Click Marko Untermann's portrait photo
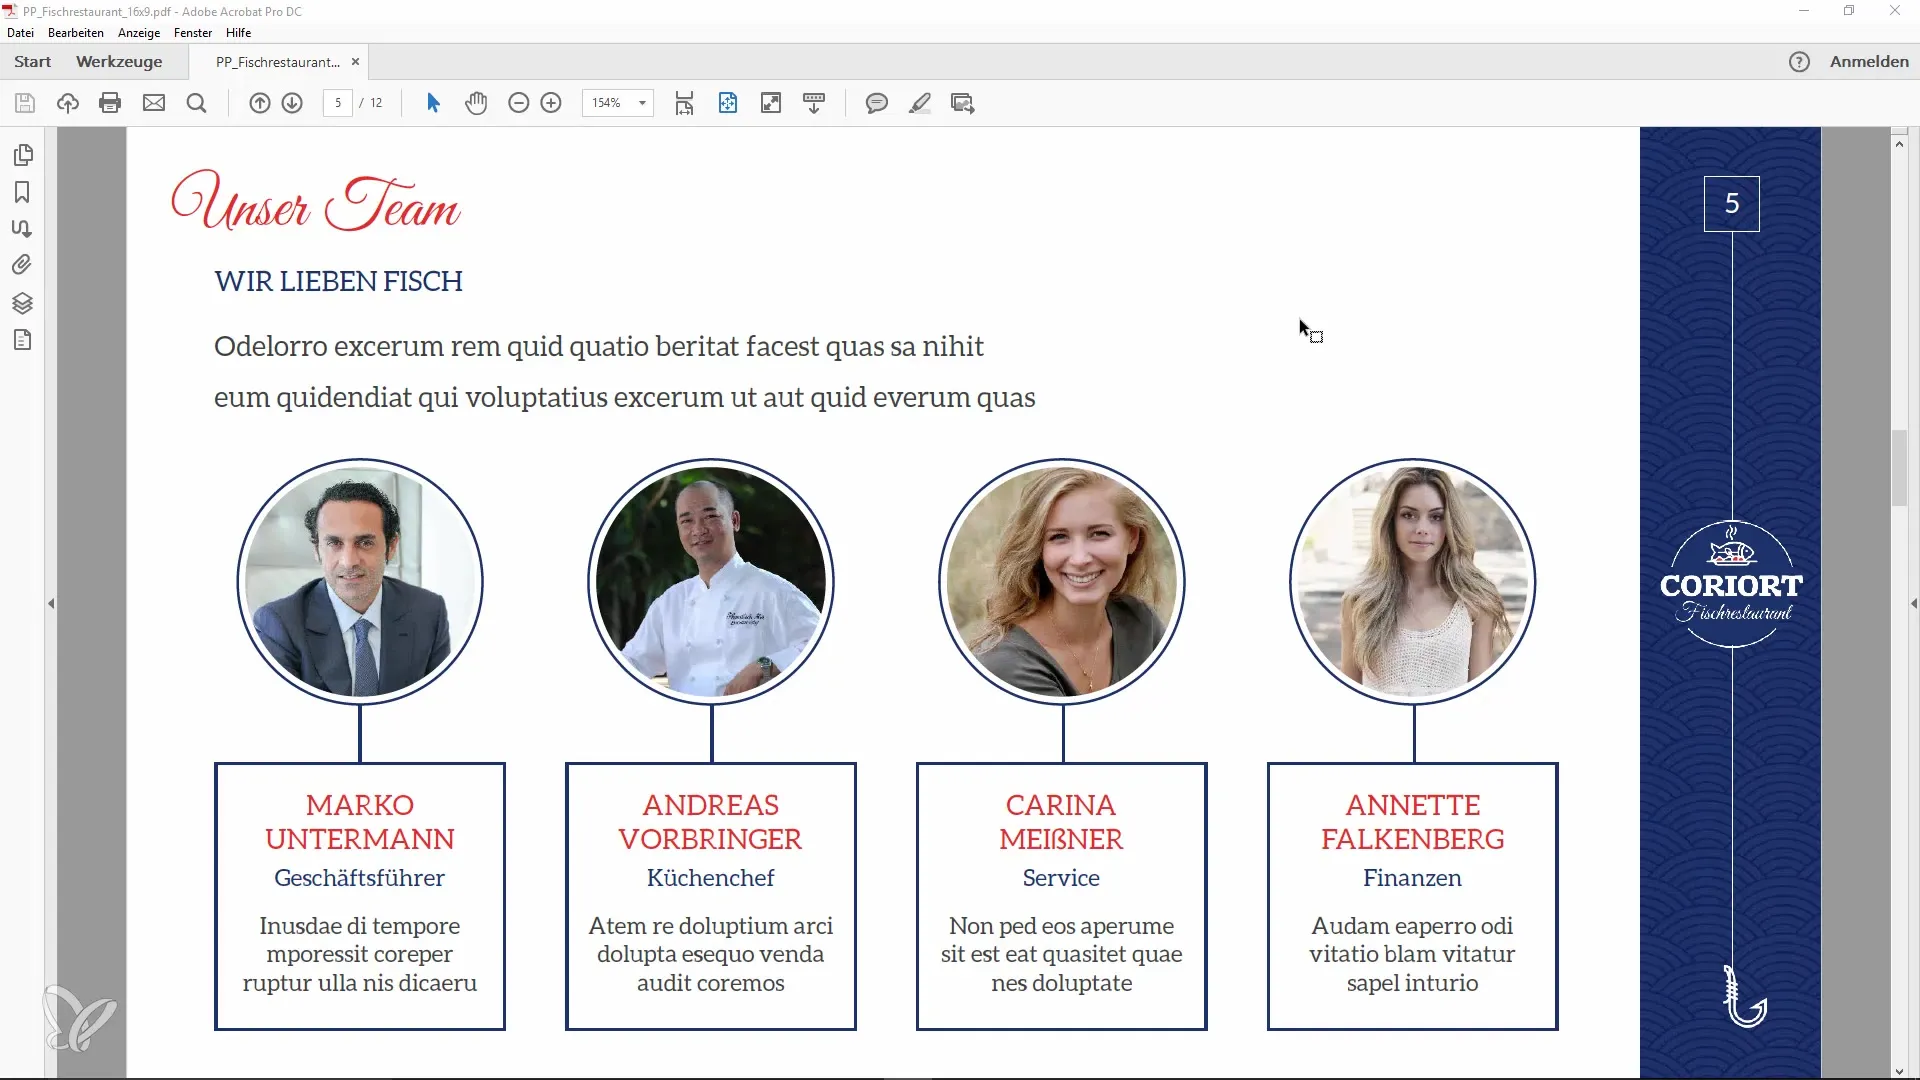 tap(360, 582)
